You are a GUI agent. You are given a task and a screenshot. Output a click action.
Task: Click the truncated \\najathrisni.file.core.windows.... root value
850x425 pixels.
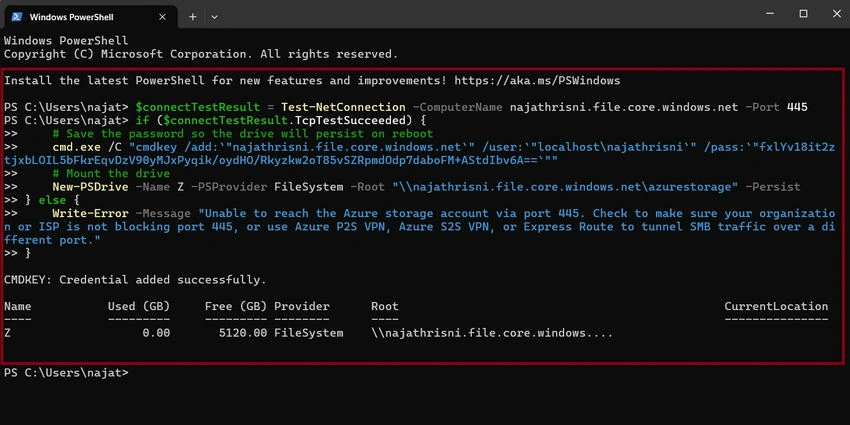click(x=492, y=333)
